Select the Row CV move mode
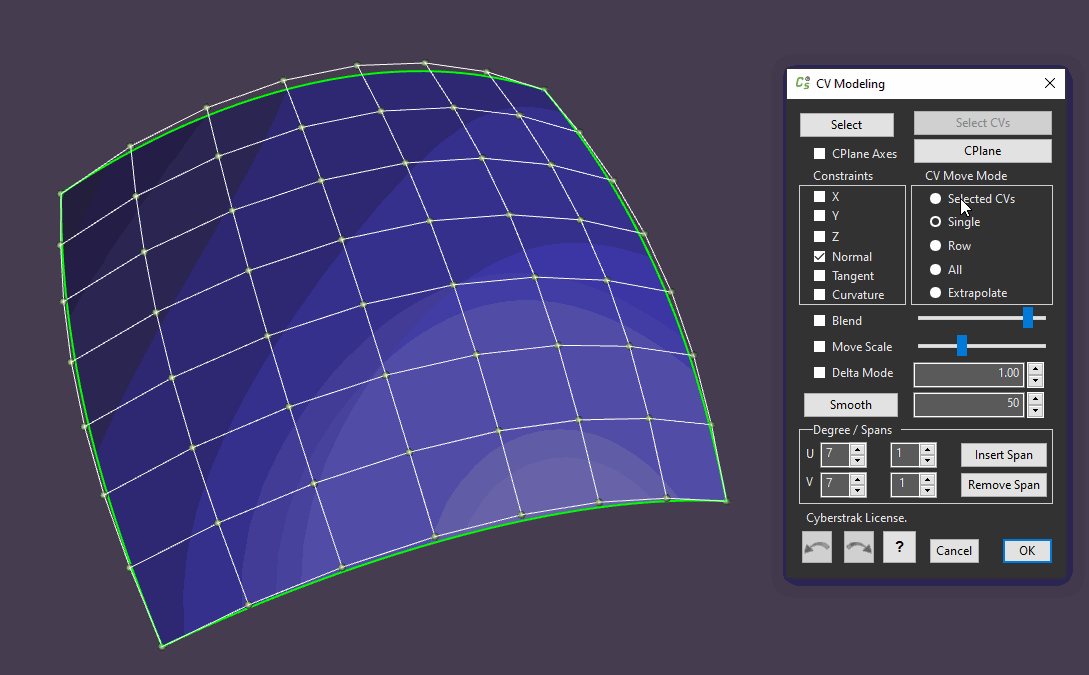The width and height of the screenshot is (1089, 675). 936,246
